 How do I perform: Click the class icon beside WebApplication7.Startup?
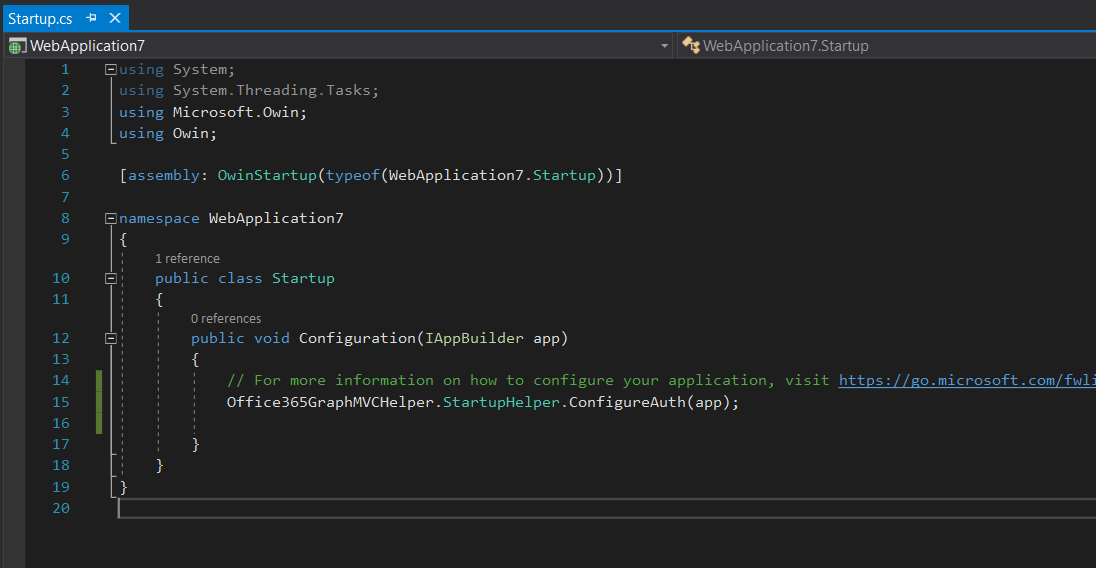pos(690,46)
